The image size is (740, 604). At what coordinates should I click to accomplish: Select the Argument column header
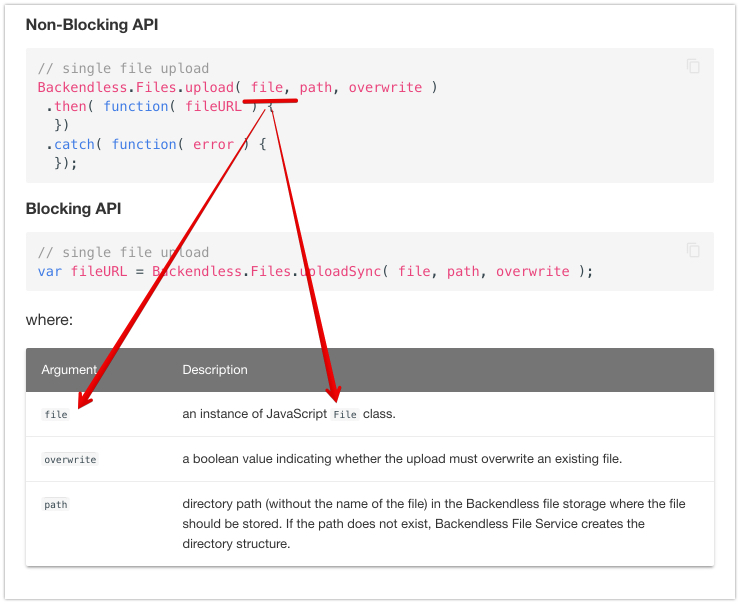(x=69, y=370)
